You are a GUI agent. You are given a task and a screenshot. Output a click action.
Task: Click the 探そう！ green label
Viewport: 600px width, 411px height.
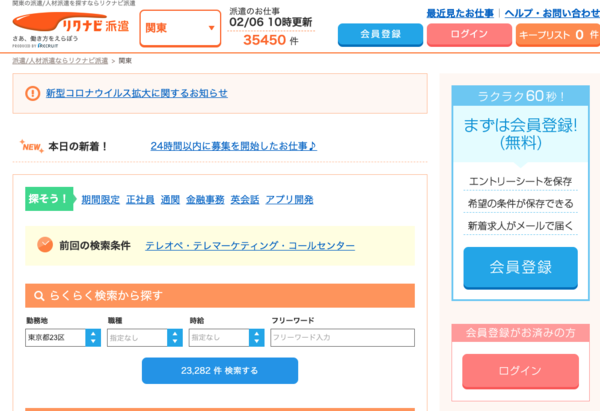[x=50, y=199]
